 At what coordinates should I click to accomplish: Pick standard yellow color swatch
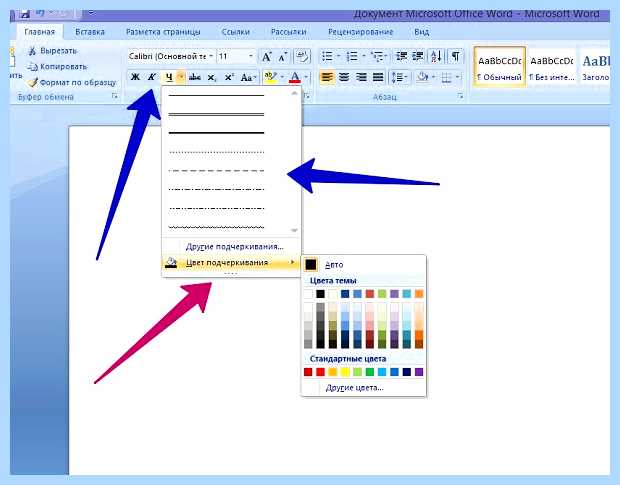(x=345, y=372)
